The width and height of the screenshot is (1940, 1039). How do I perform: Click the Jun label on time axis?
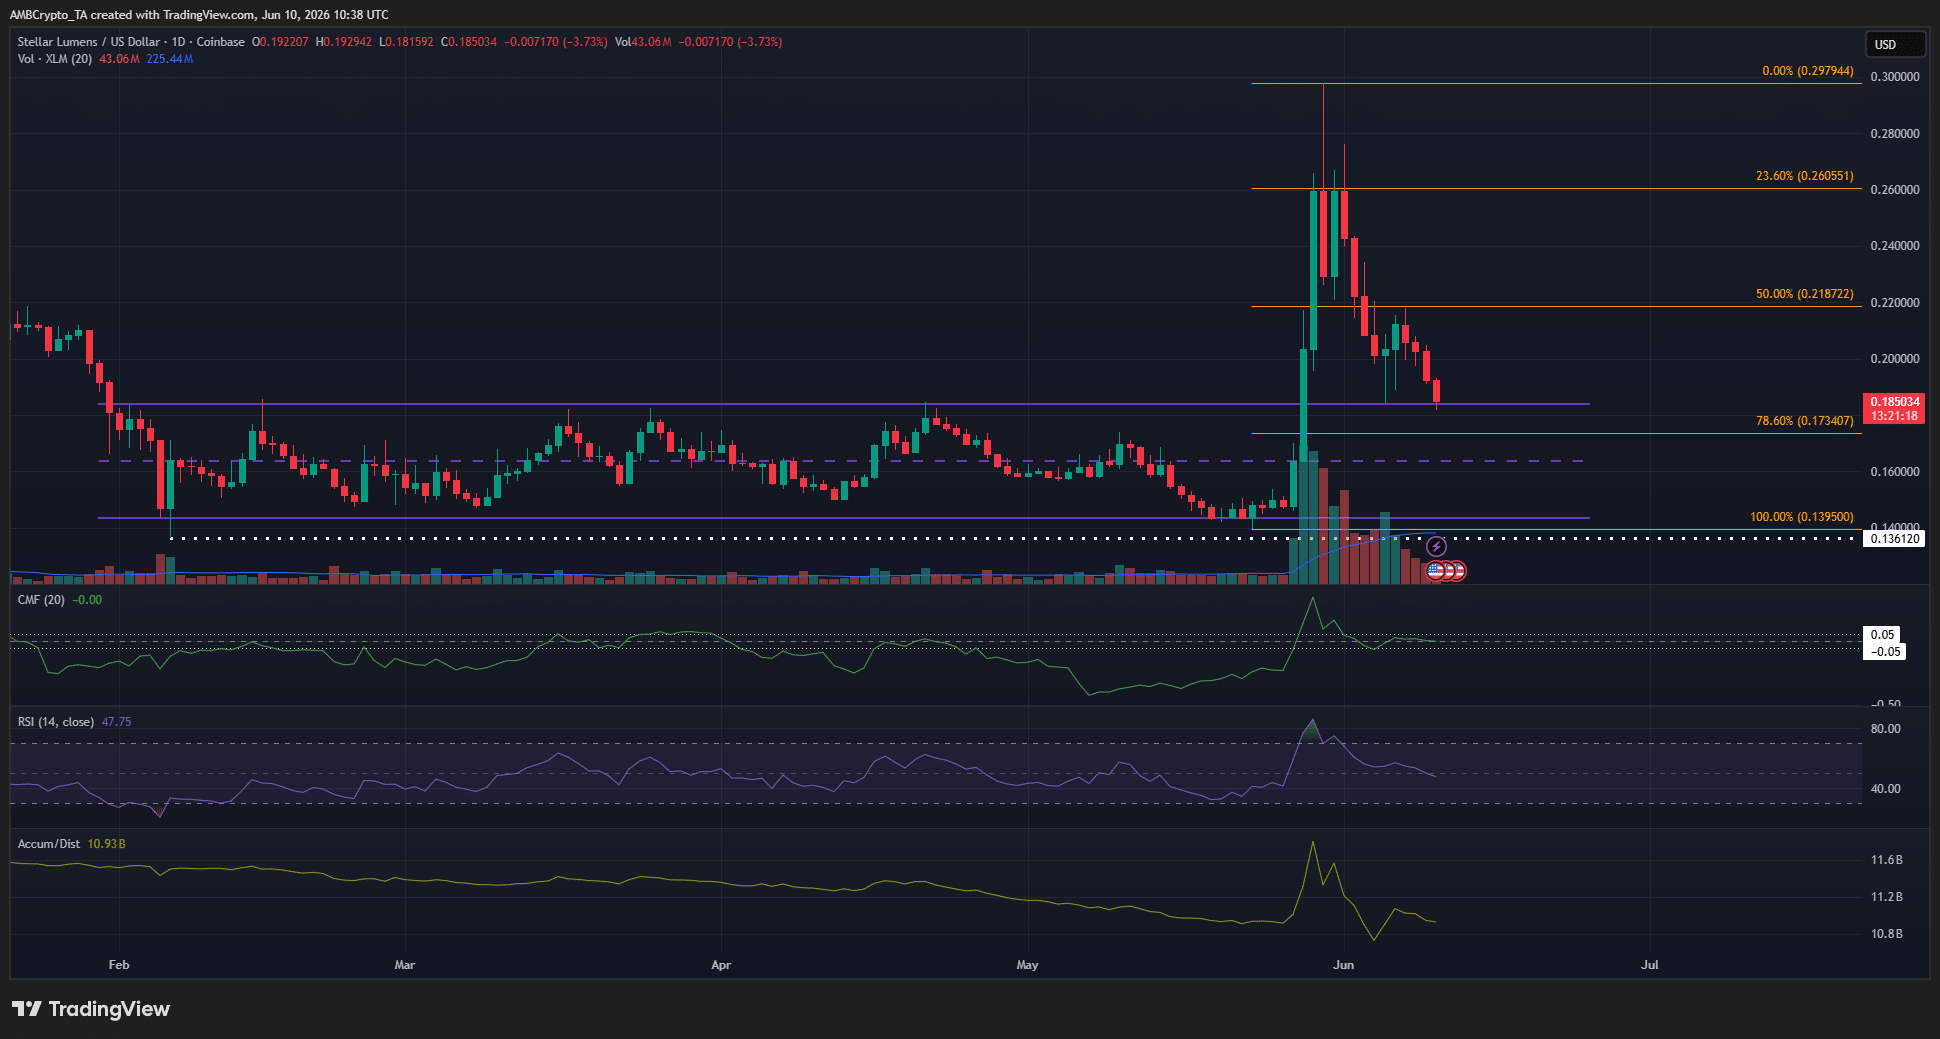coord(1344,965)
